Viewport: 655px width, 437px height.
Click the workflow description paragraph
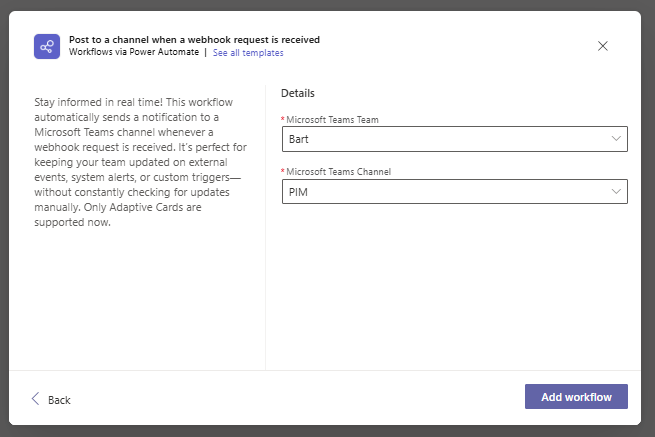140,162
